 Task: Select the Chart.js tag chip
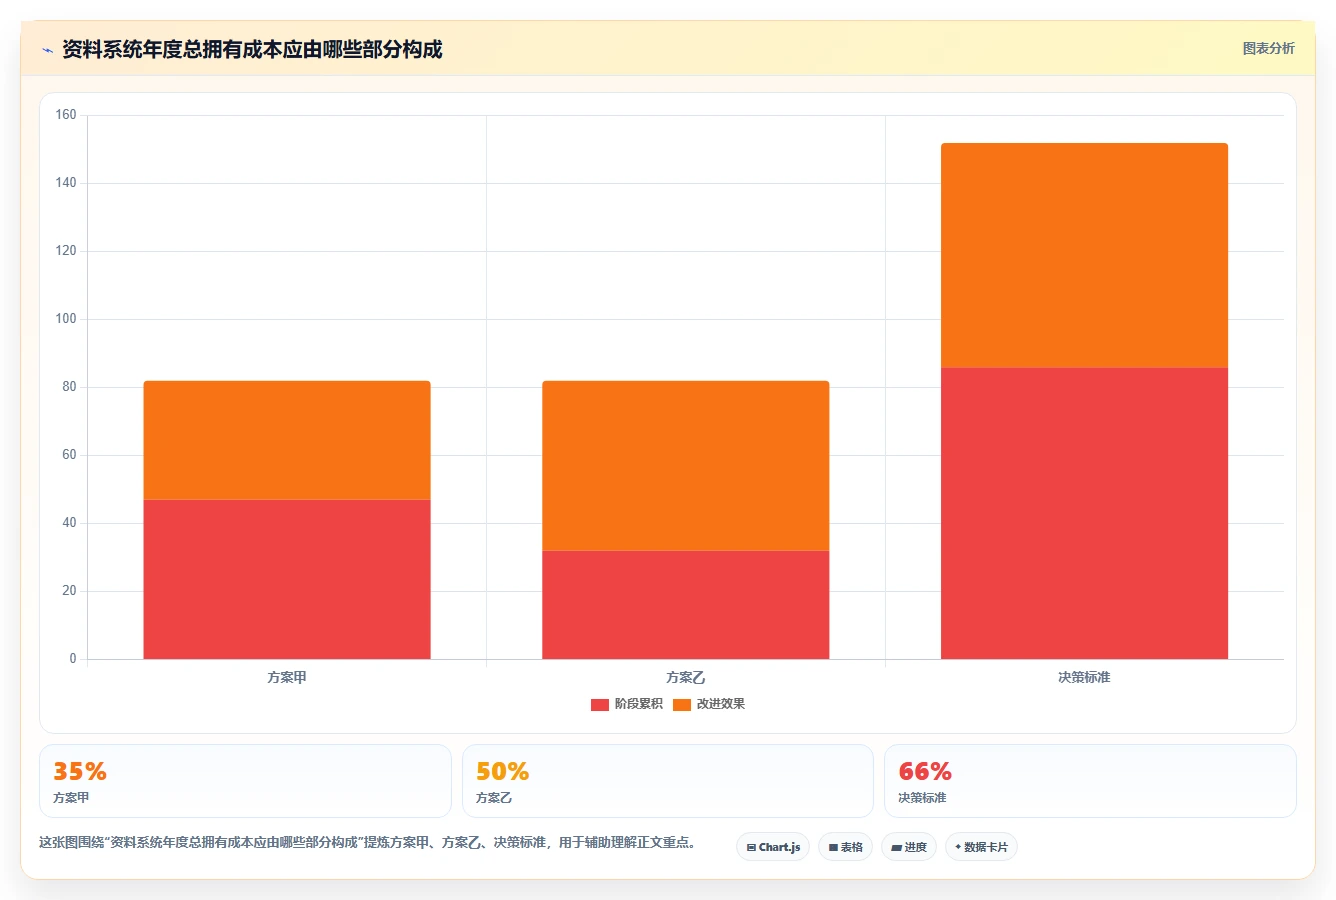(x=773, y=847)
